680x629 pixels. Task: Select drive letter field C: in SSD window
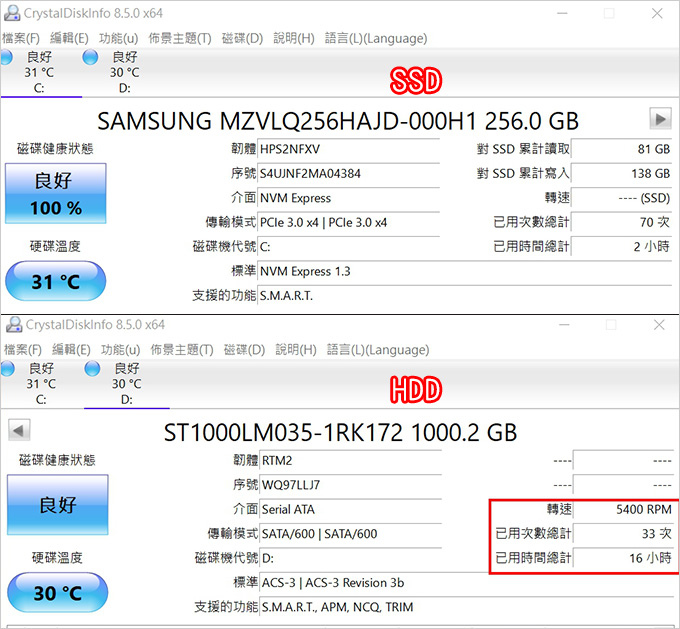point(349,247)
